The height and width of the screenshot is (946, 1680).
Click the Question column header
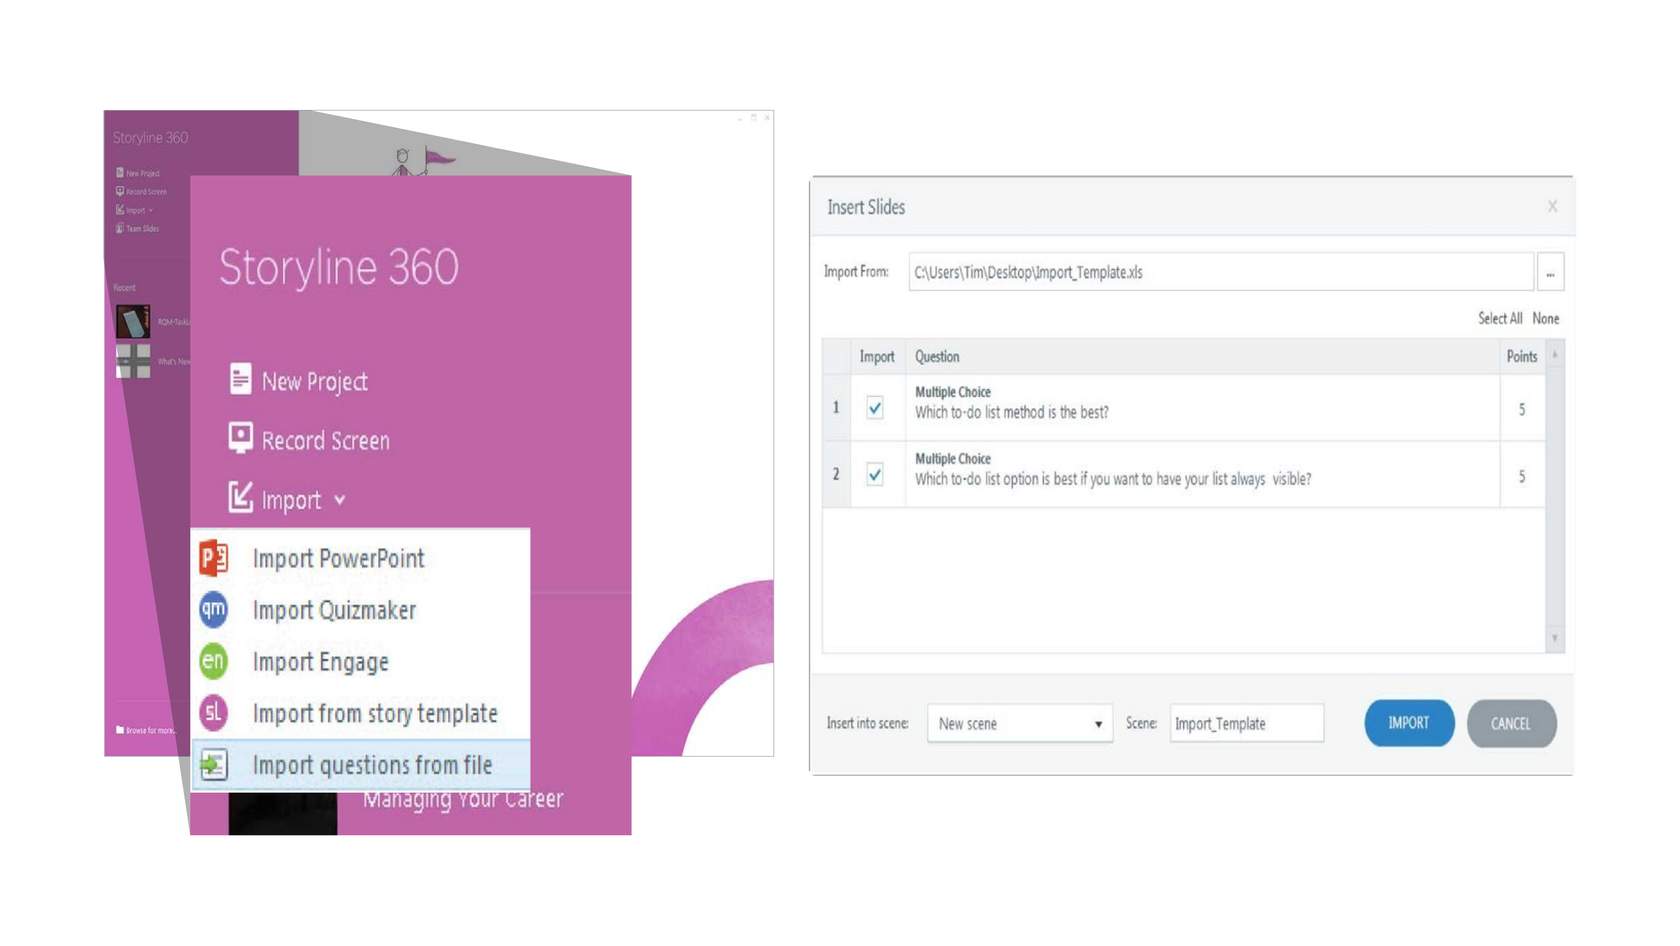click(x=1202, y=357)
